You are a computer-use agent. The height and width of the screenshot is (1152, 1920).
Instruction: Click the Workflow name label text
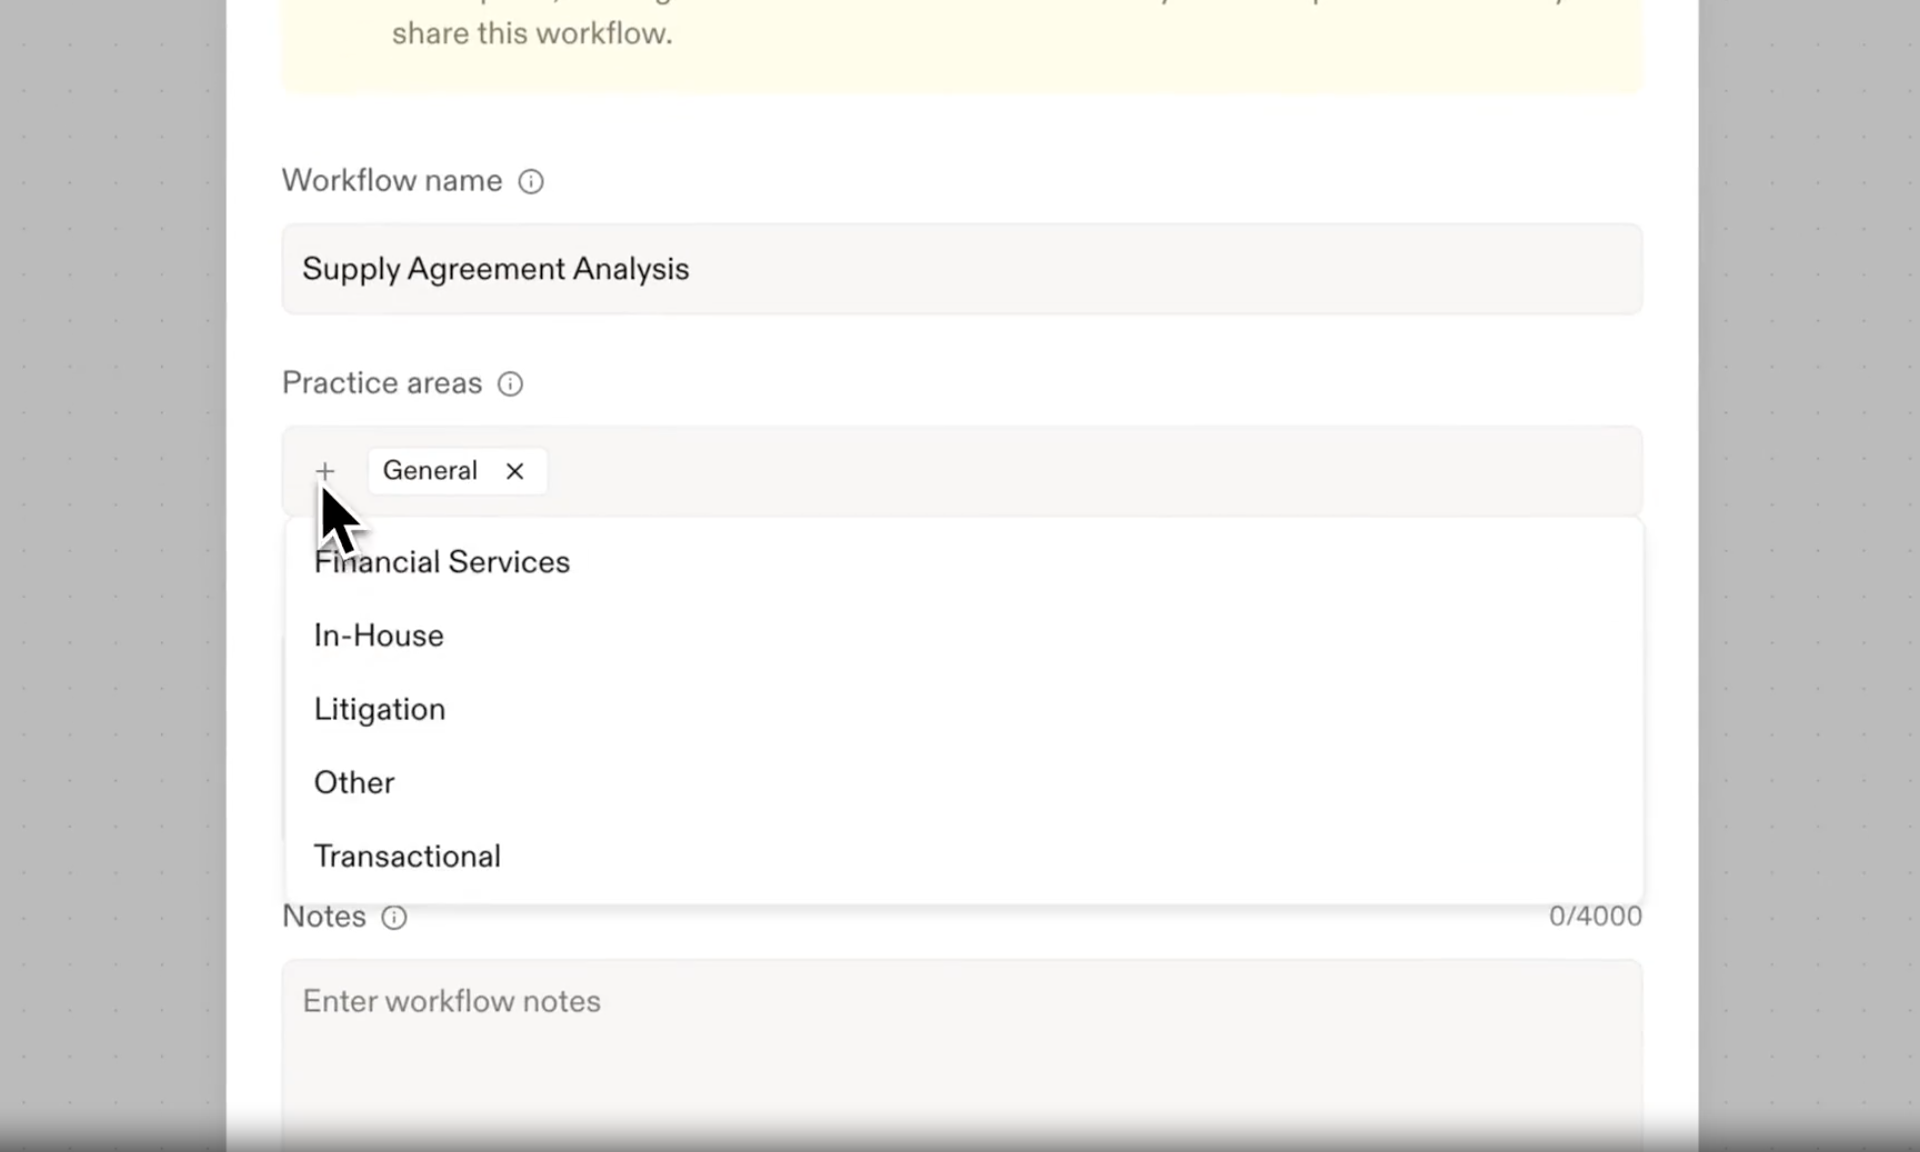point(392,181)
